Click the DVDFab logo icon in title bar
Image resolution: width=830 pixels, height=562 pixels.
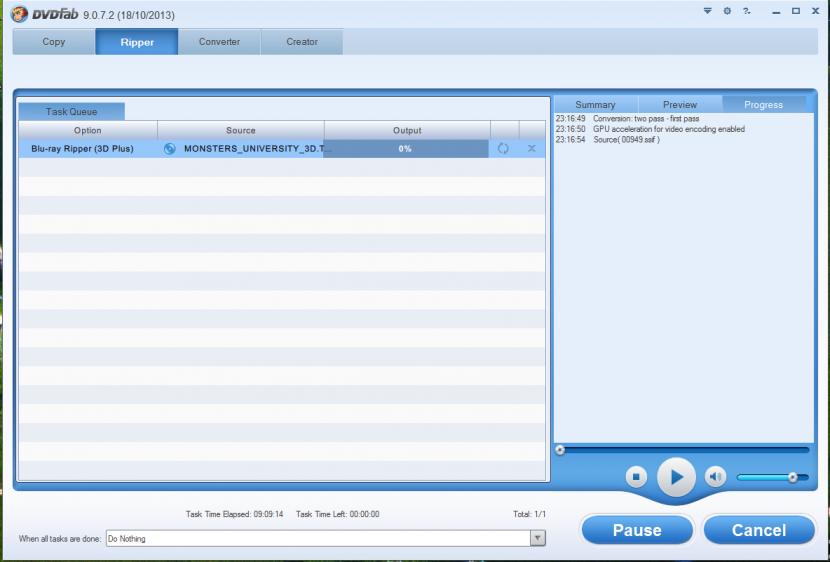point(18,13)
